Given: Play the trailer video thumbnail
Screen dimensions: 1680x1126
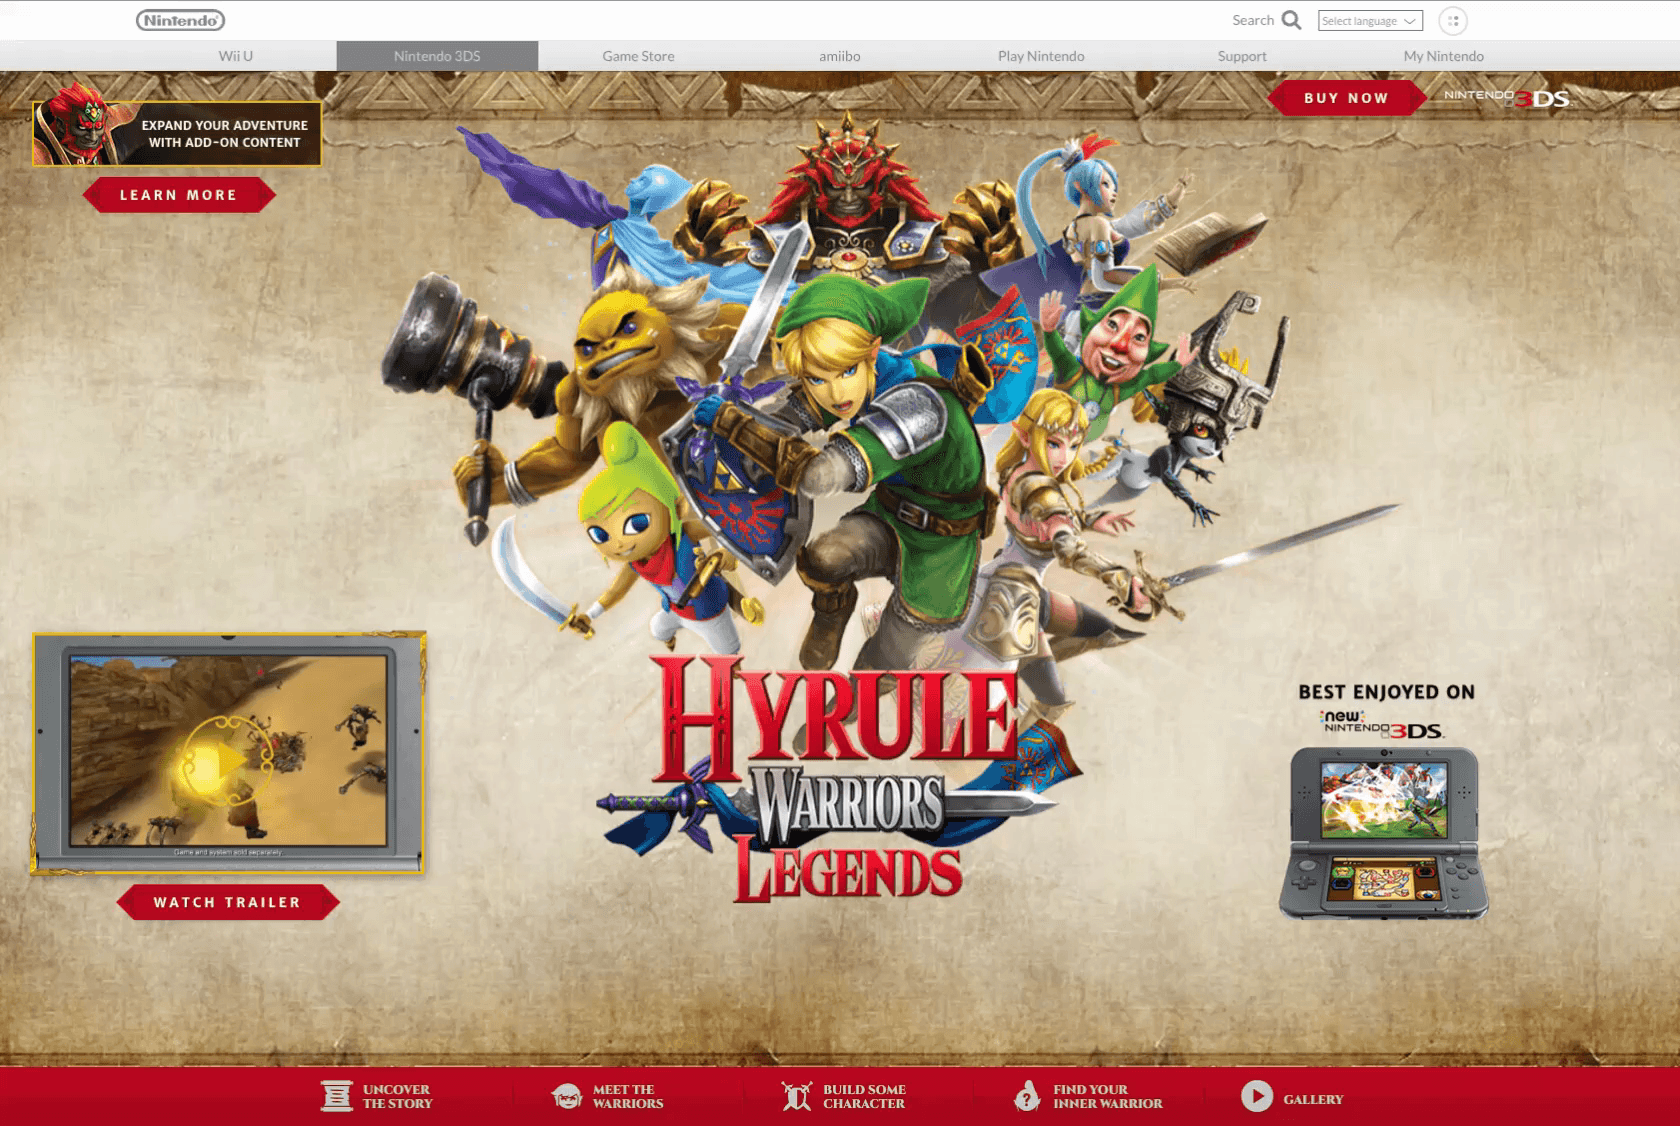Looking at the screenshot, I should [x=228, y=753].
